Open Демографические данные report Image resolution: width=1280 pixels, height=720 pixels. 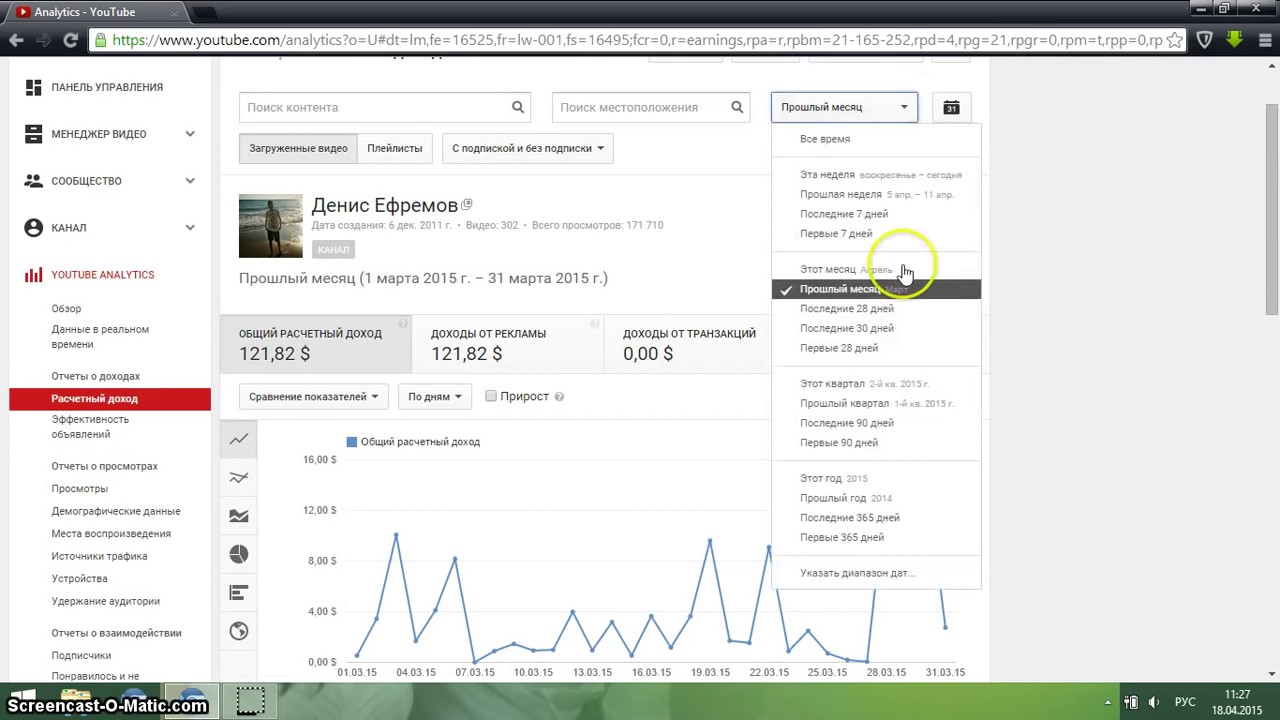coord(116,511)
